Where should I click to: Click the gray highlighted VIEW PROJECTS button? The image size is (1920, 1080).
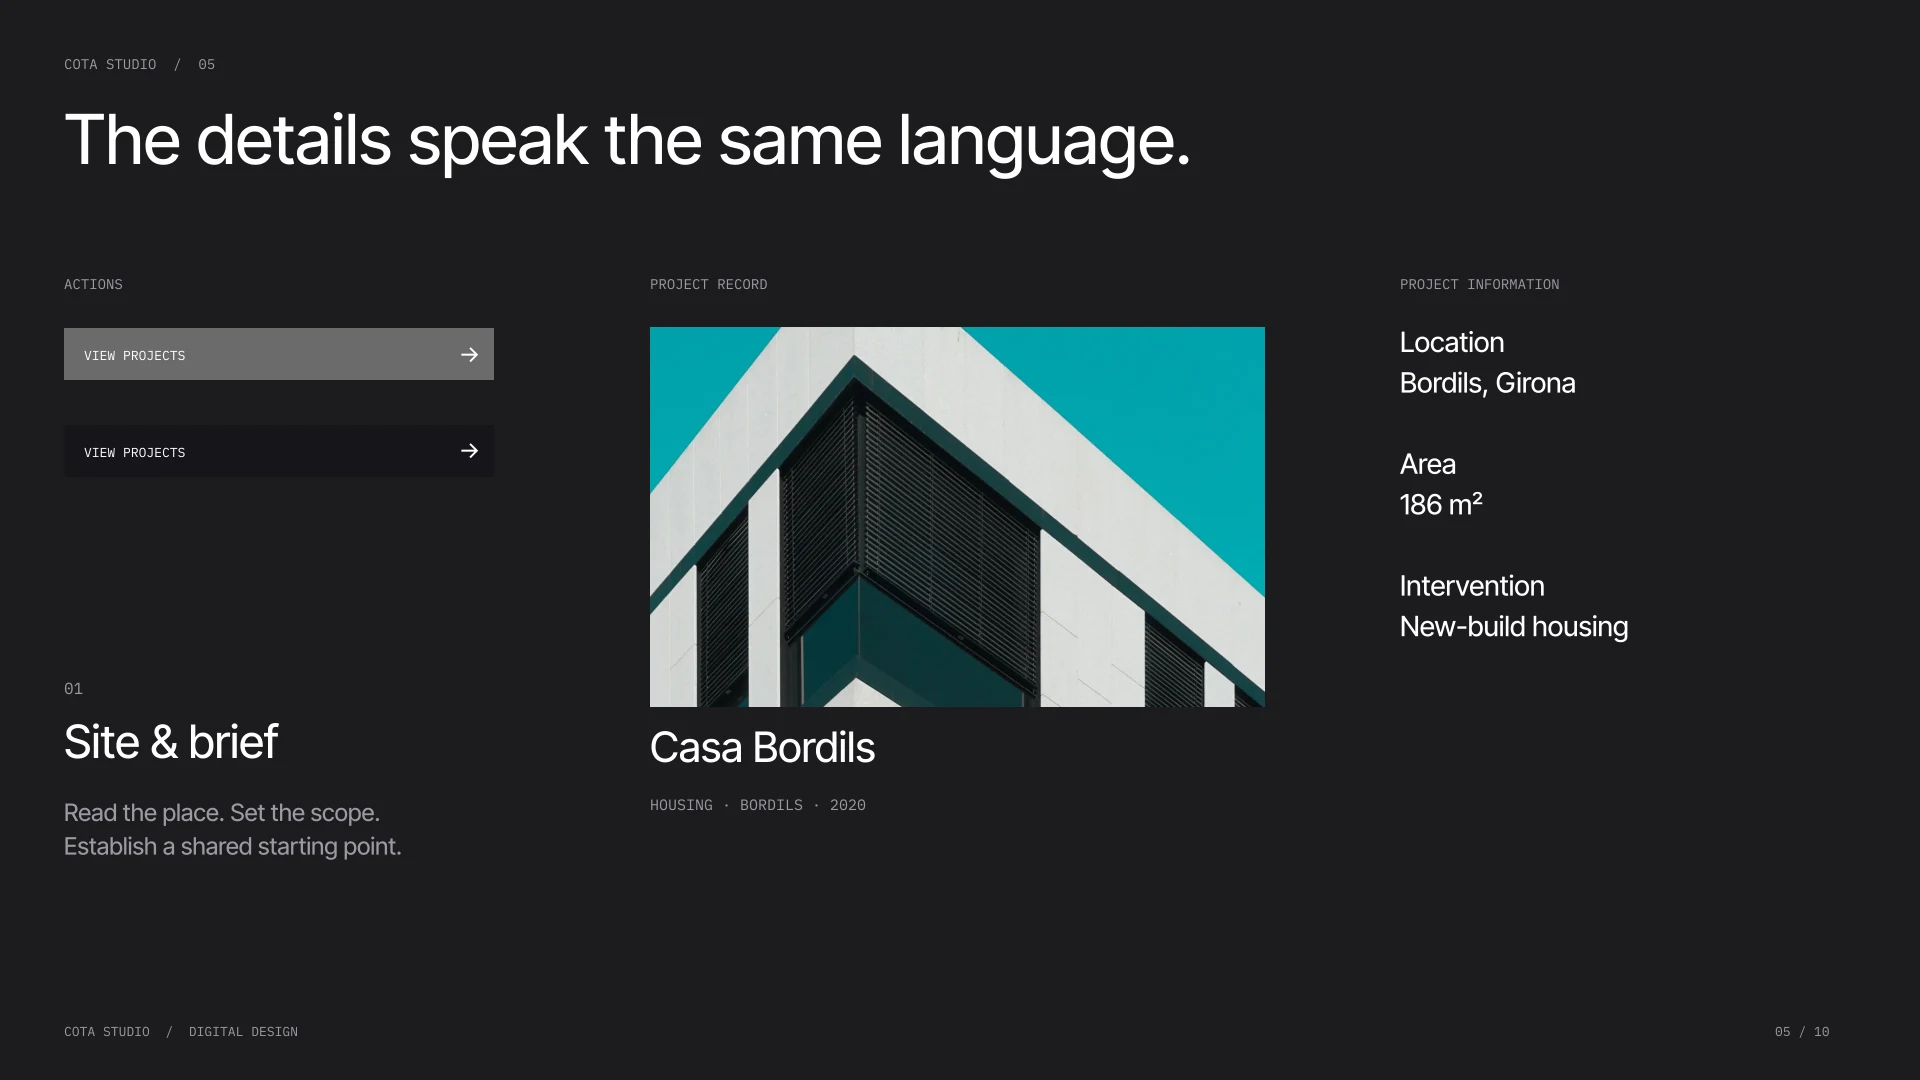[279, 354]
